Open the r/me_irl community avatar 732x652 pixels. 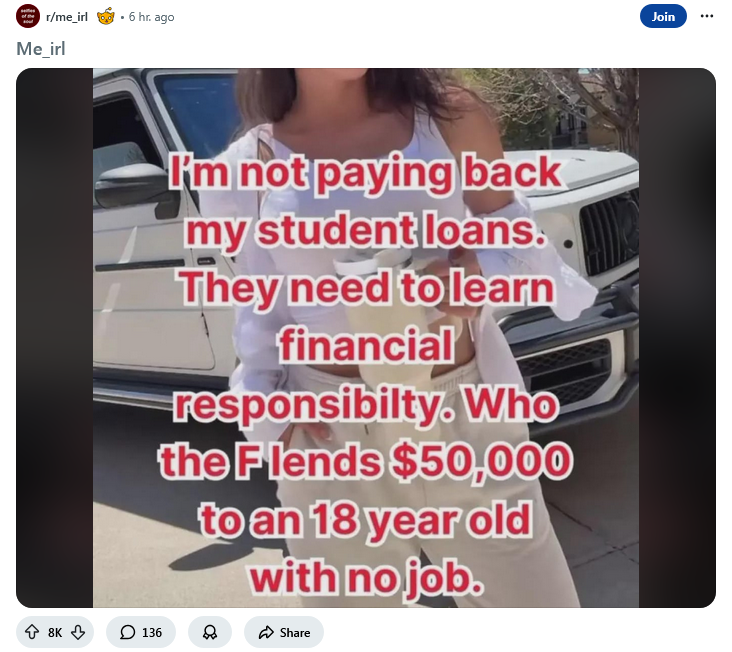[x=28, y=16]
